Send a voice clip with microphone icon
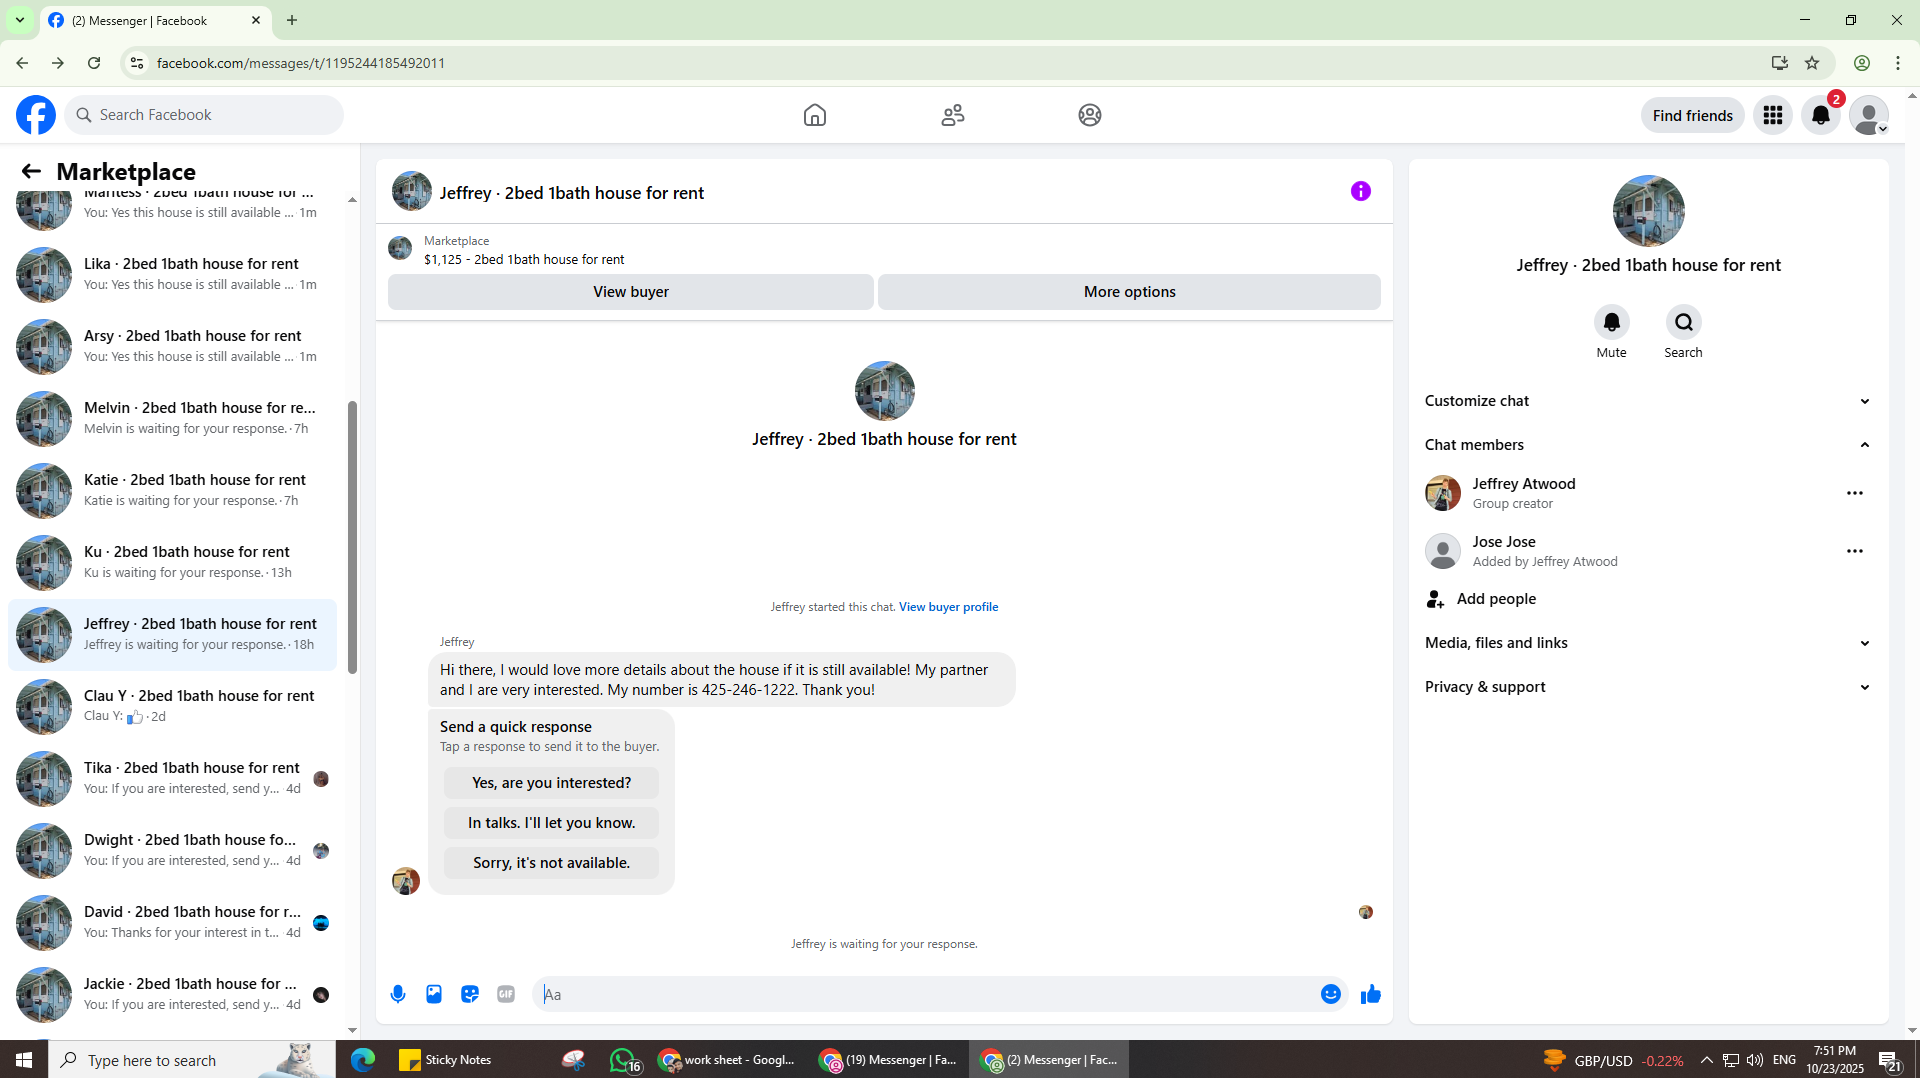The width and height of the screenshot is (1920, 1078). pyautogui.click(x=398, y=994)
